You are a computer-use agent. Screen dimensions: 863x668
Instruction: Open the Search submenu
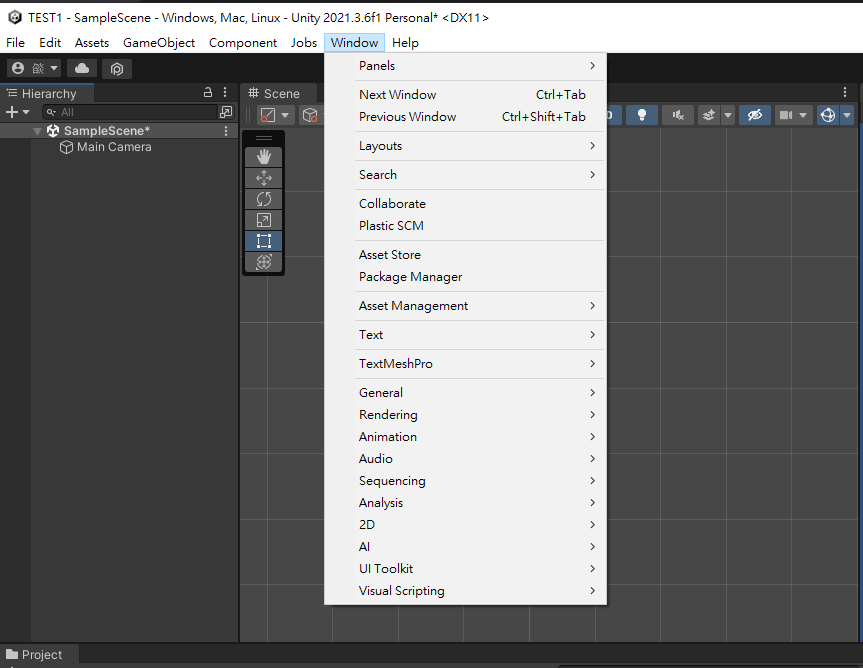pyautogui.click(x=466, y=174)
